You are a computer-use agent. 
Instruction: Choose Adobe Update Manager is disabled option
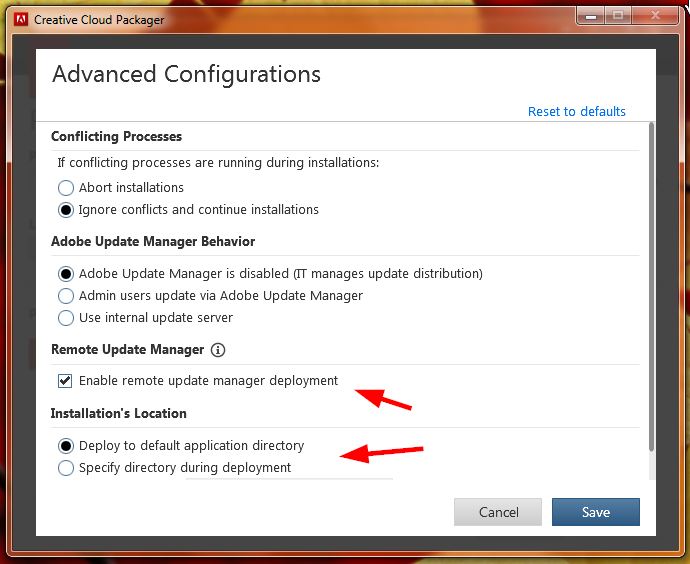tap(66, 274)
